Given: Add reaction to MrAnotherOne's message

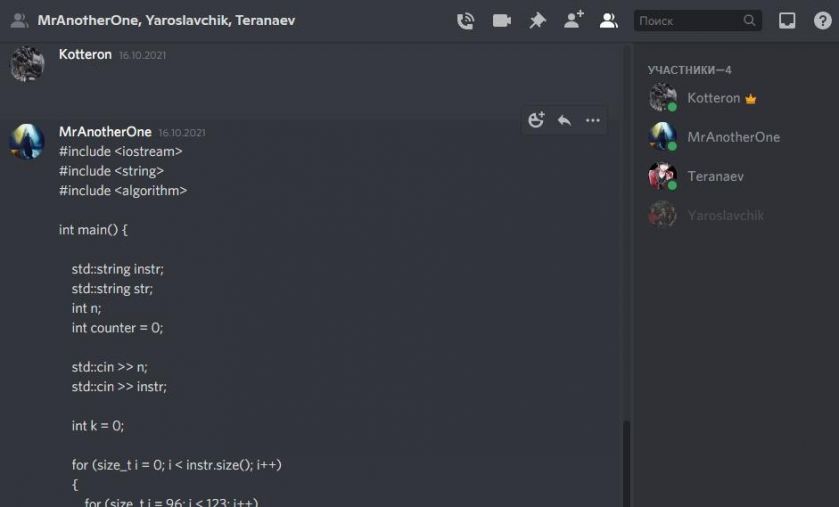Looking at the screenshot, I should tap(536, 120).
